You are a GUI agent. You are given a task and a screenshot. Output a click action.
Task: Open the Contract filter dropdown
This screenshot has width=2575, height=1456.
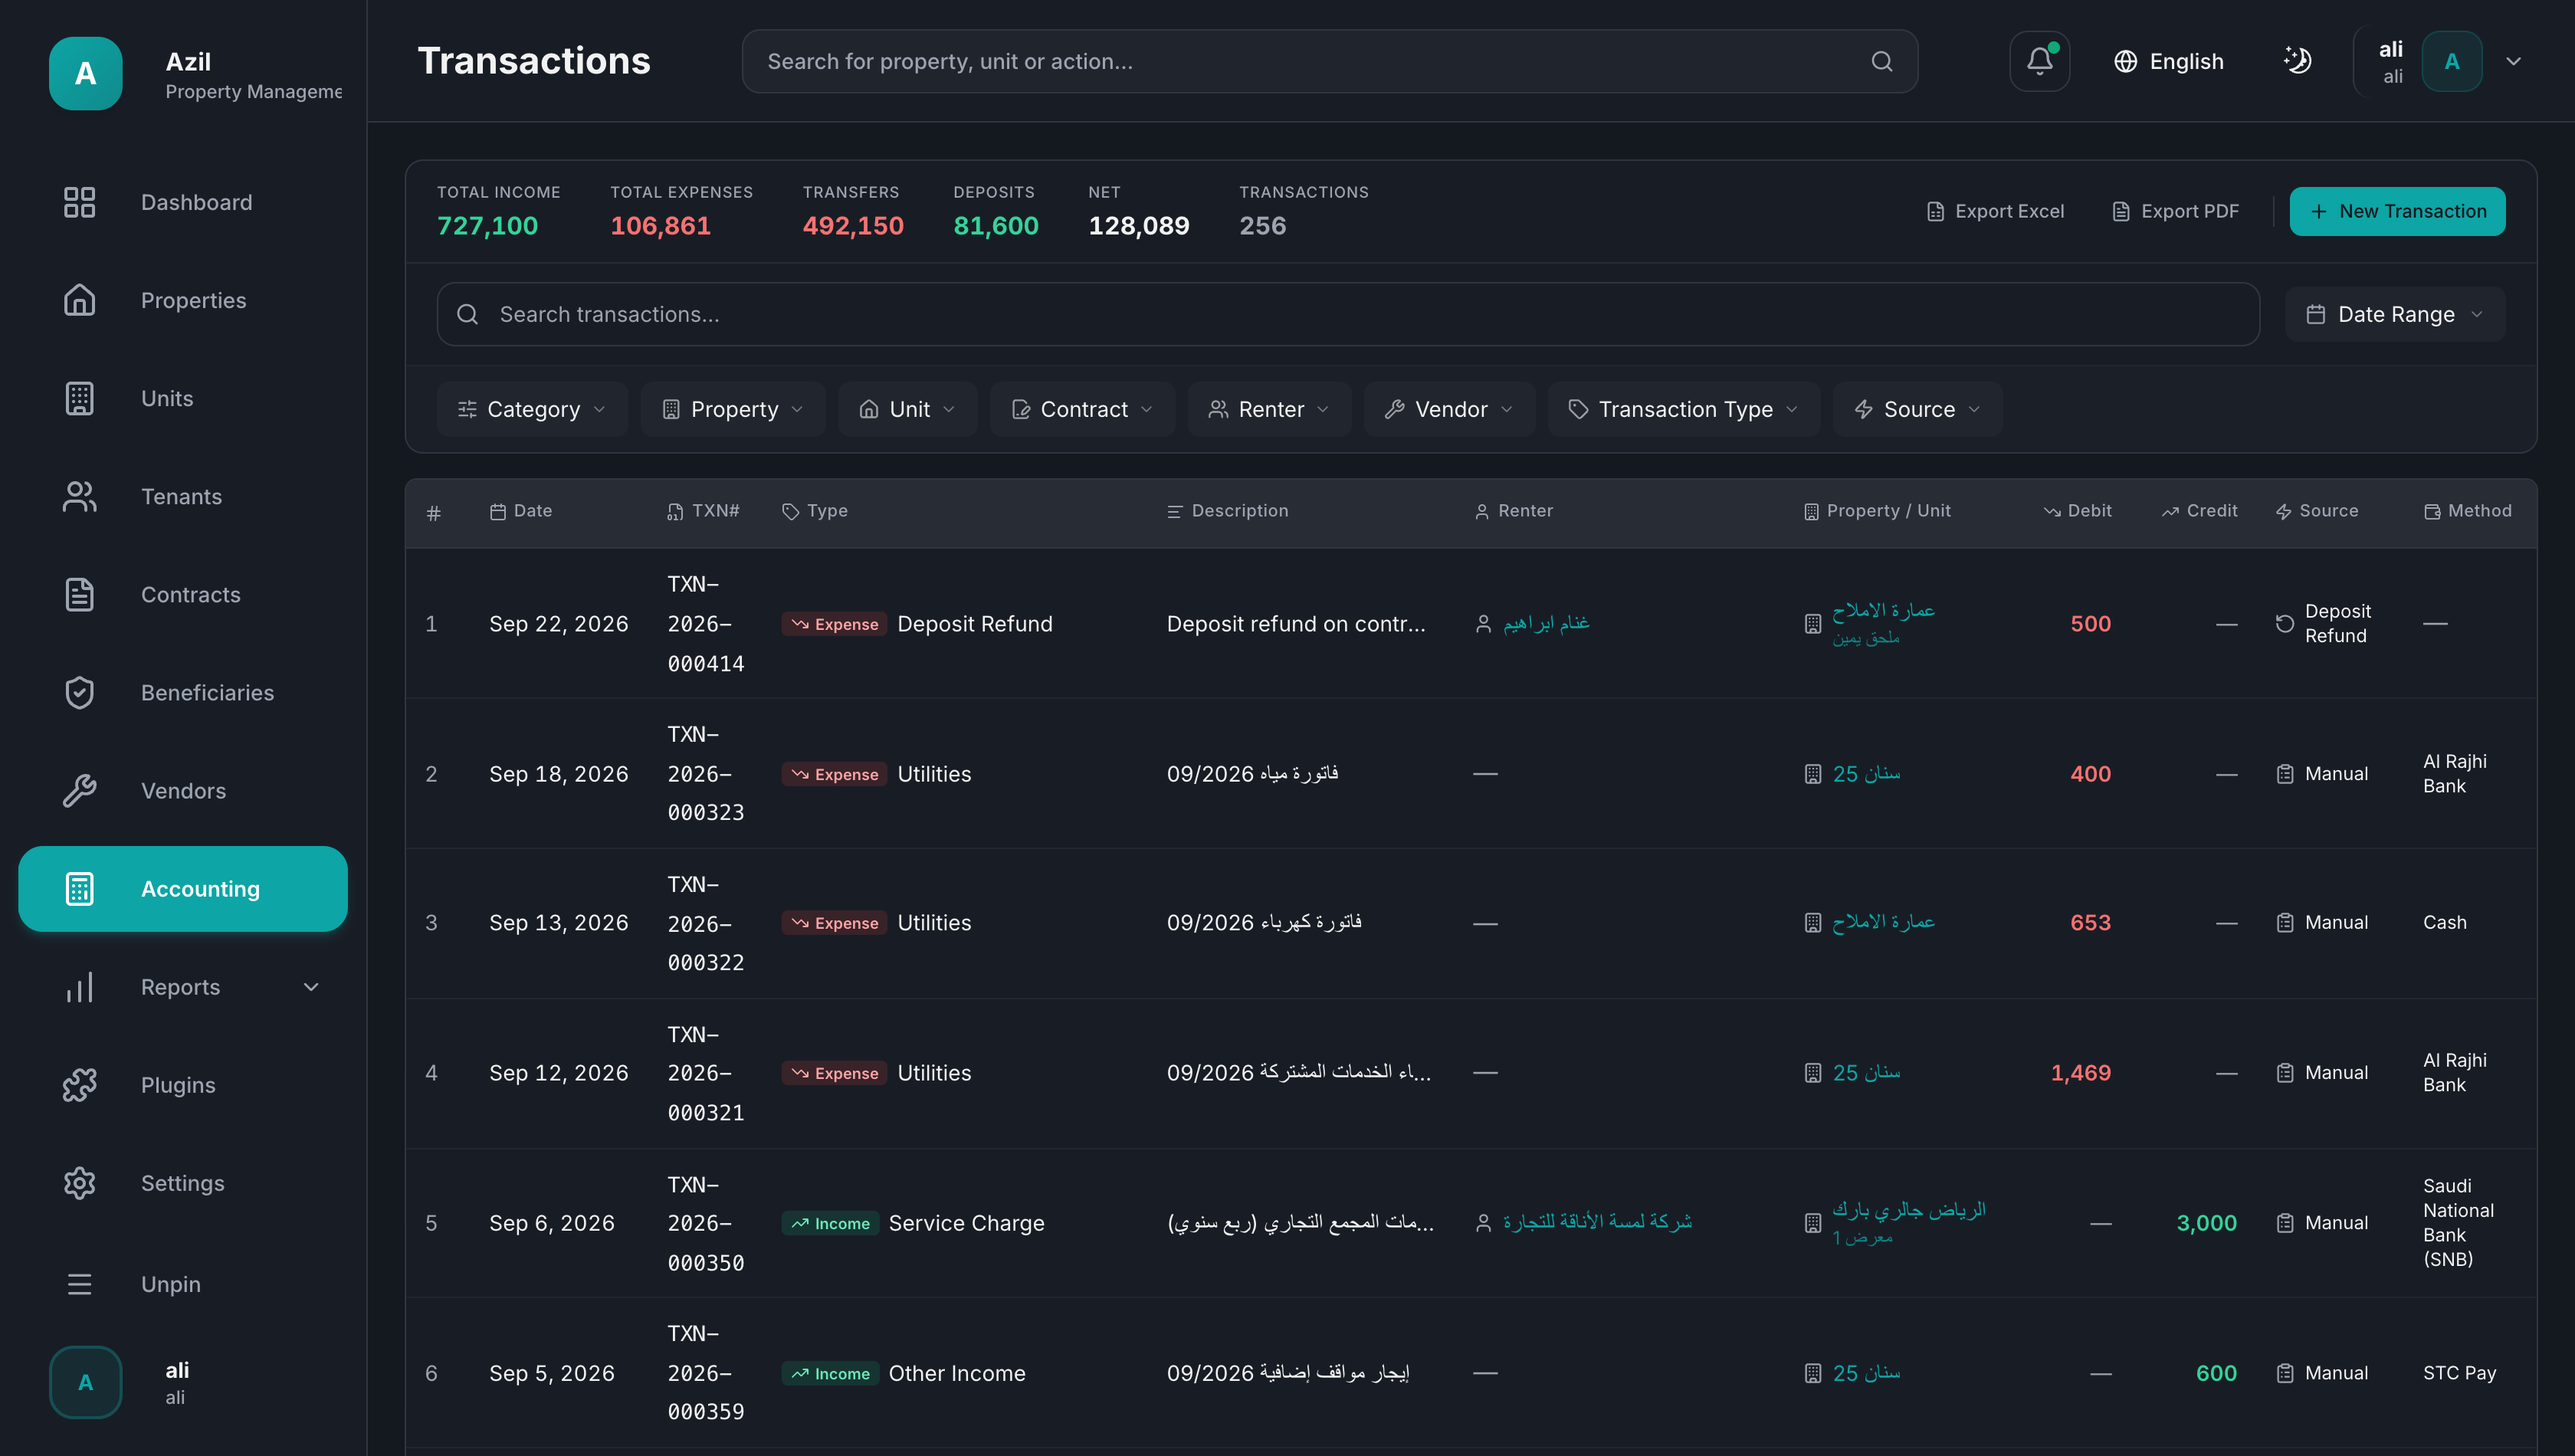click(1082, 409)
